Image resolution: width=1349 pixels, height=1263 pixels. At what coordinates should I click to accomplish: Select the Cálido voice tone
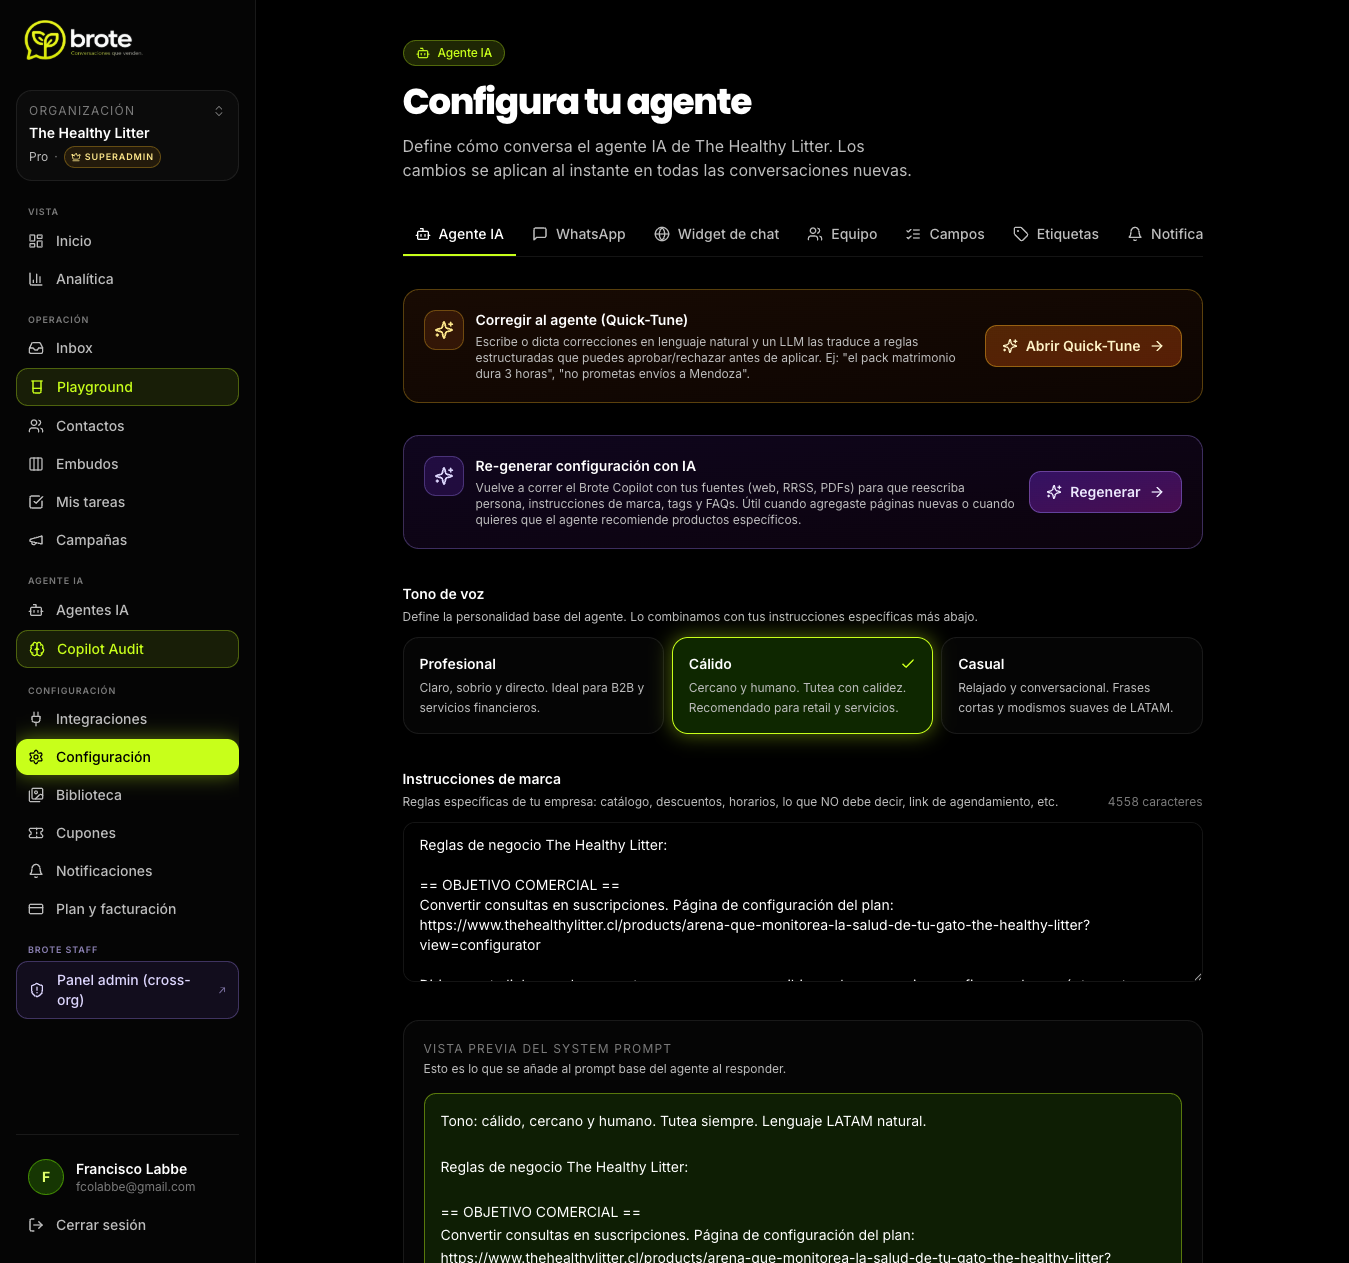pyautogui.click(x=802, y=686)
